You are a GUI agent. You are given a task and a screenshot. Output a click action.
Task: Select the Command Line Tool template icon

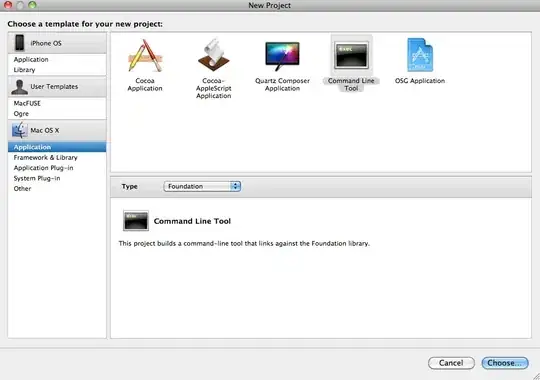tap(351, 55)
